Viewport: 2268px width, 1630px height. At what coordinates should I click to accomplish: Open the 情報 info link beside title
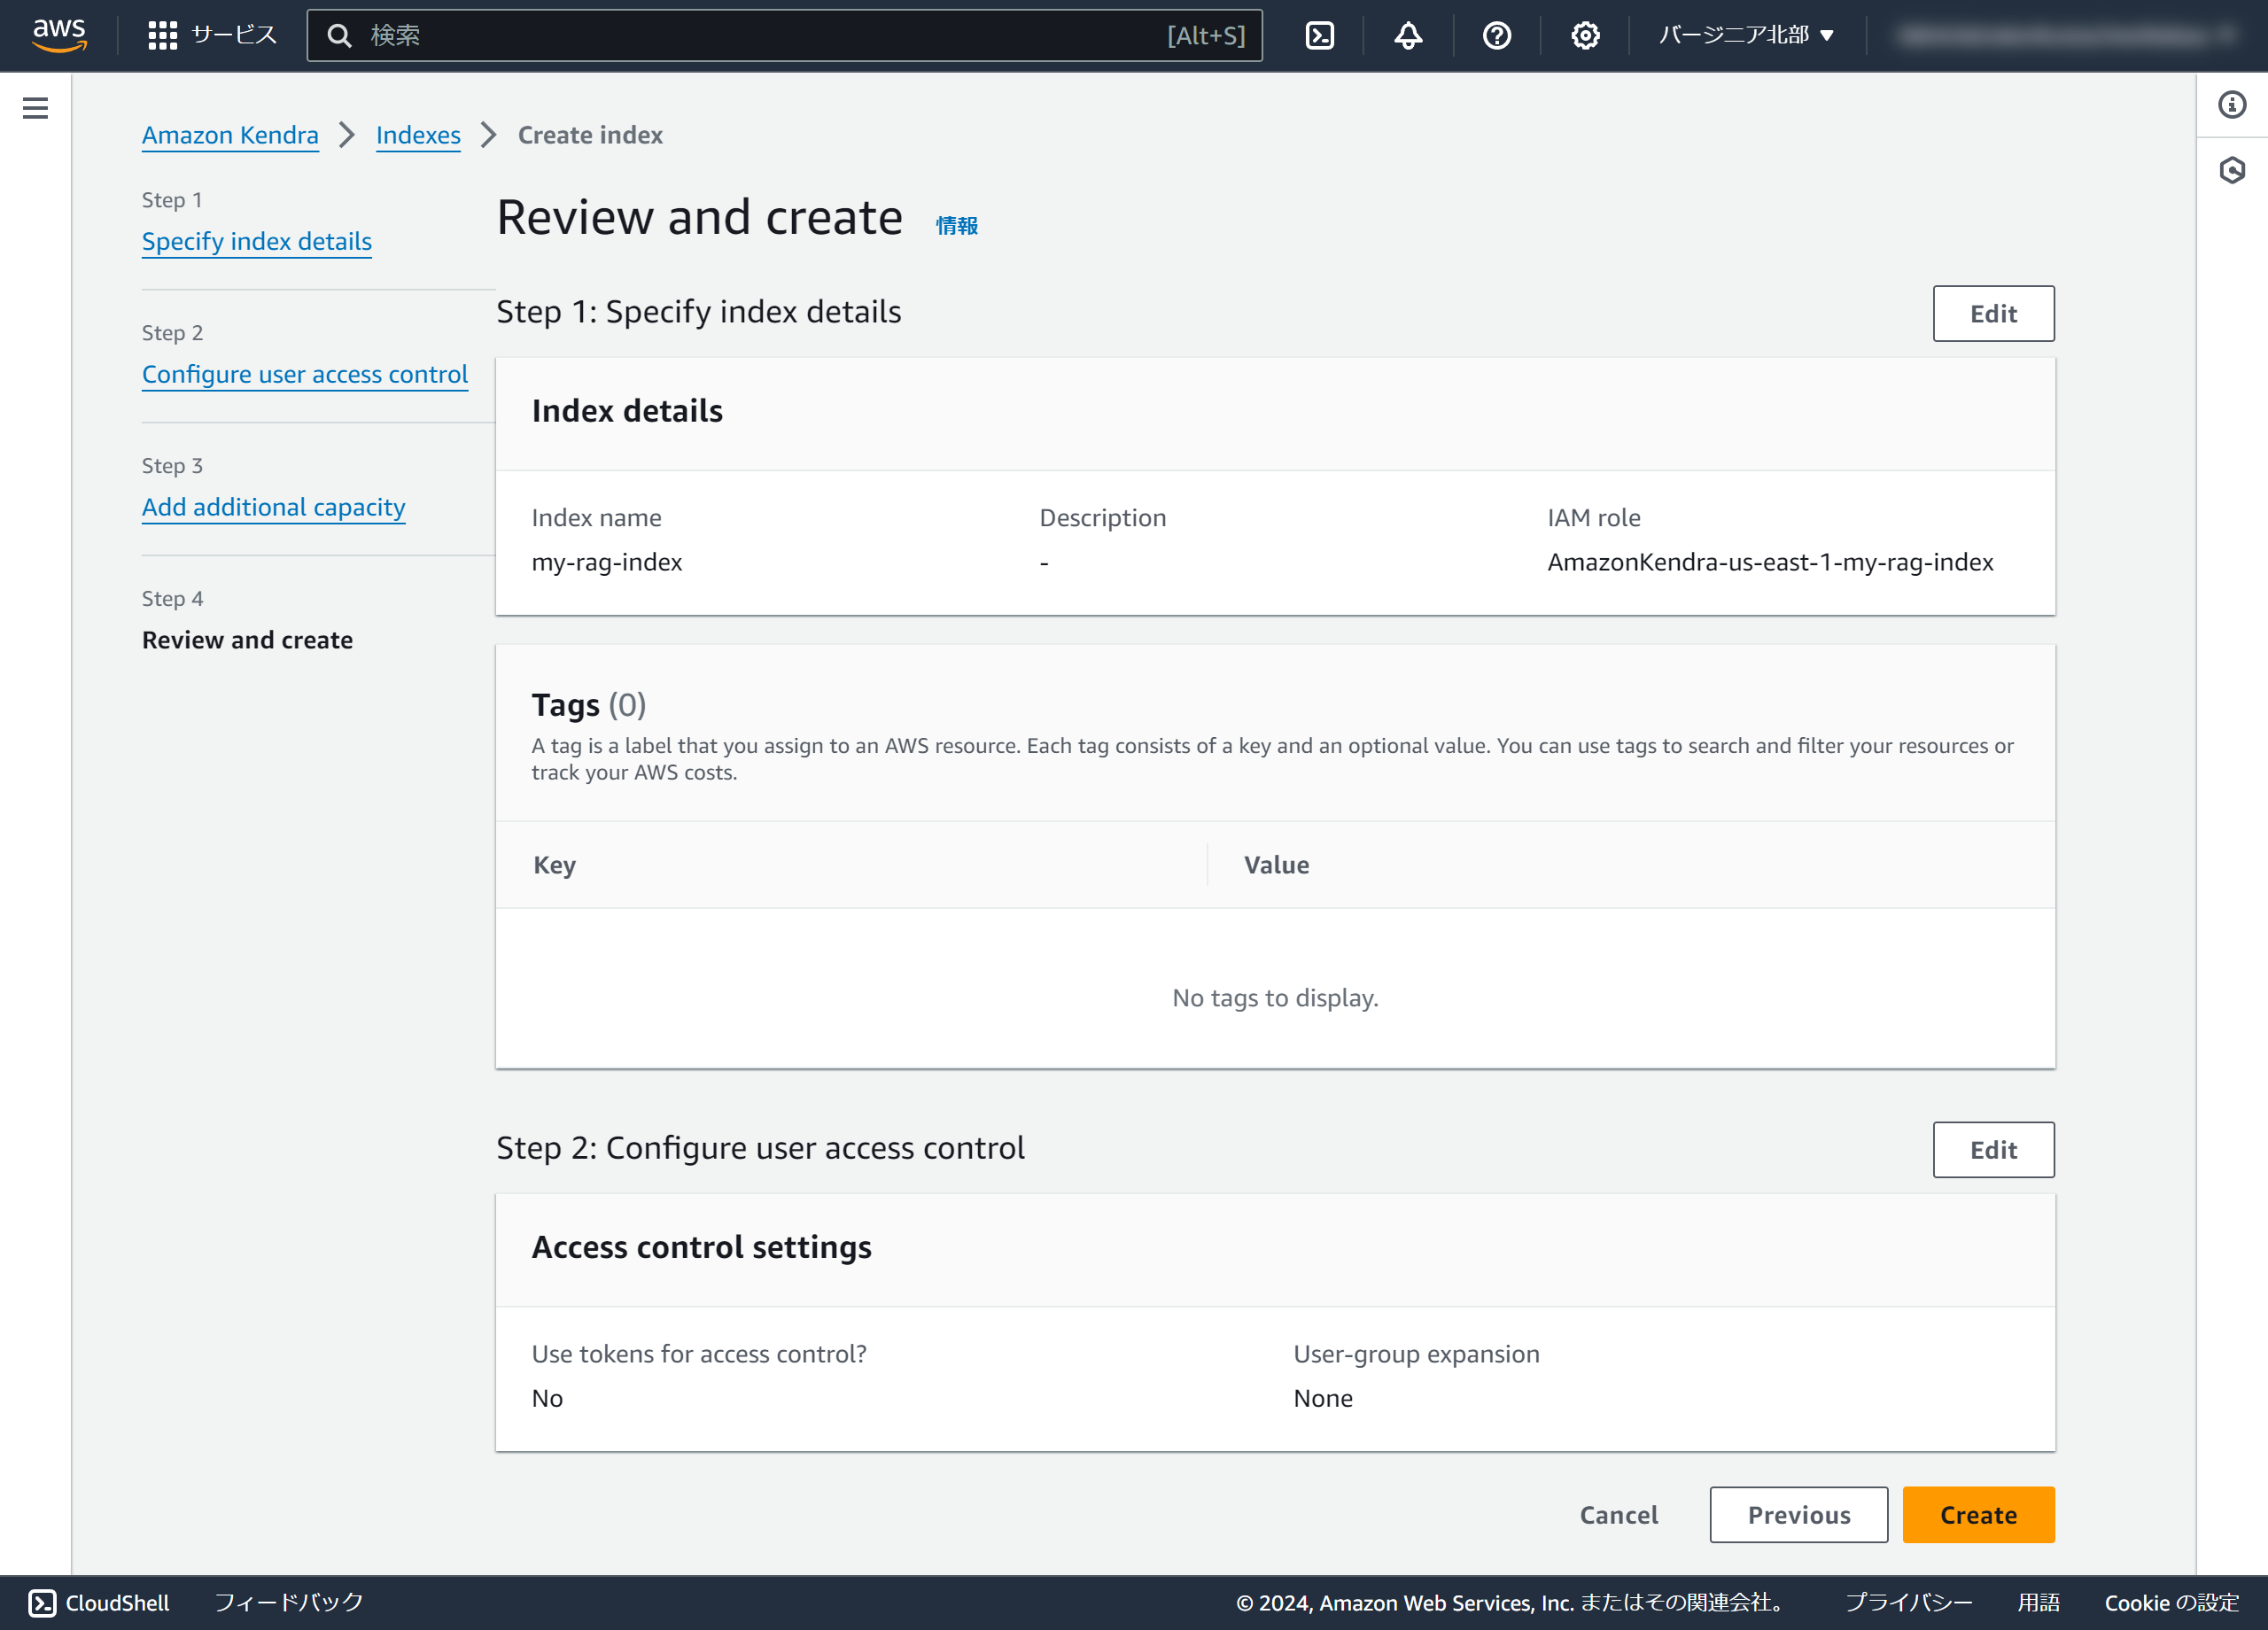[x=956, y=226]
